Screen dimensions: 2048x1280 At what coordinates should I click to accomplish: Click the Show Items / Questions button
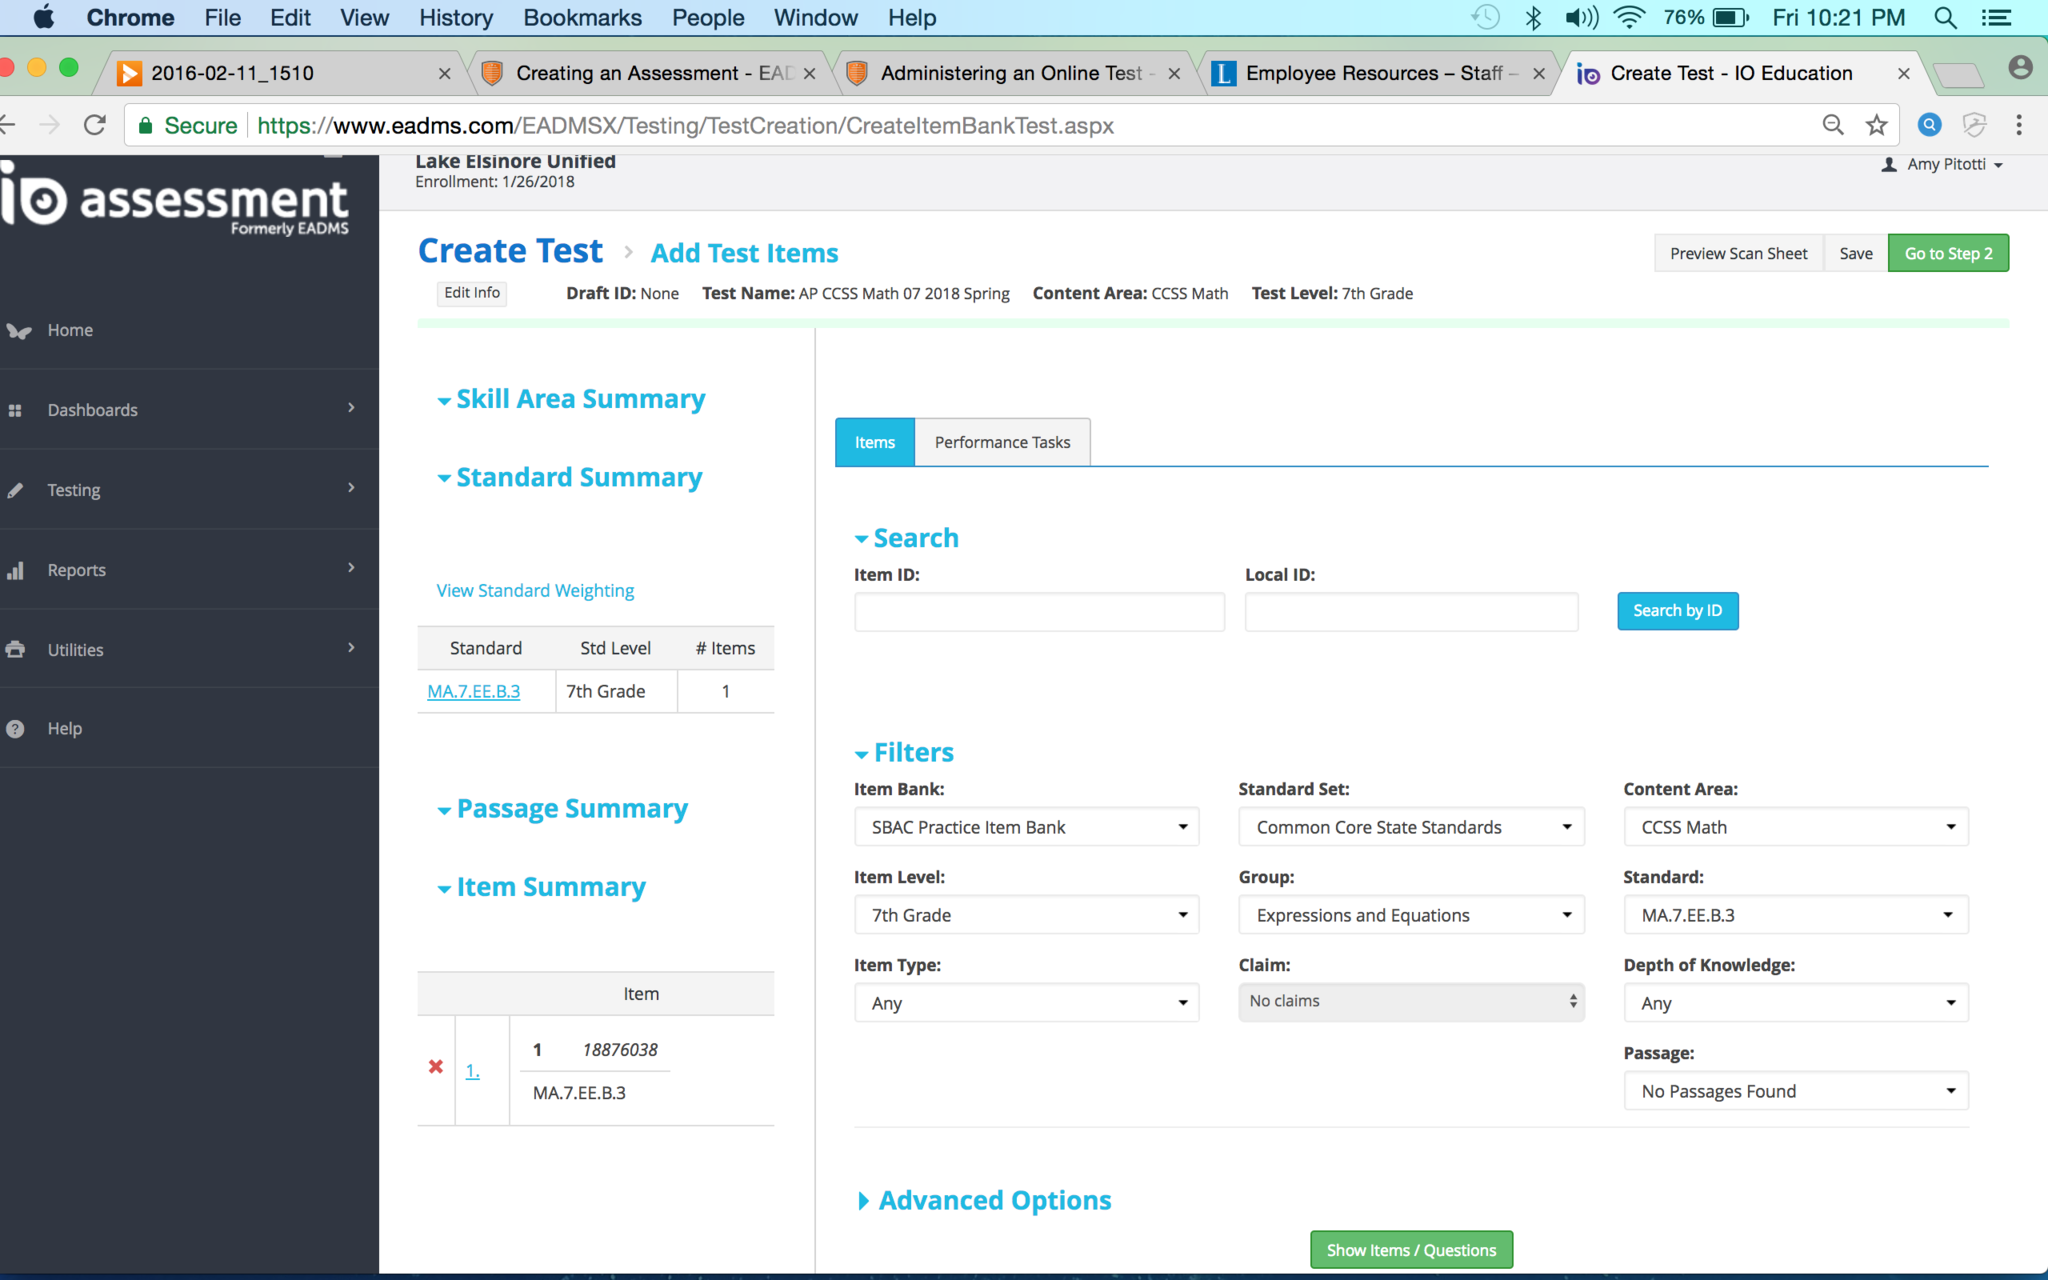tap(1411, 1250)
